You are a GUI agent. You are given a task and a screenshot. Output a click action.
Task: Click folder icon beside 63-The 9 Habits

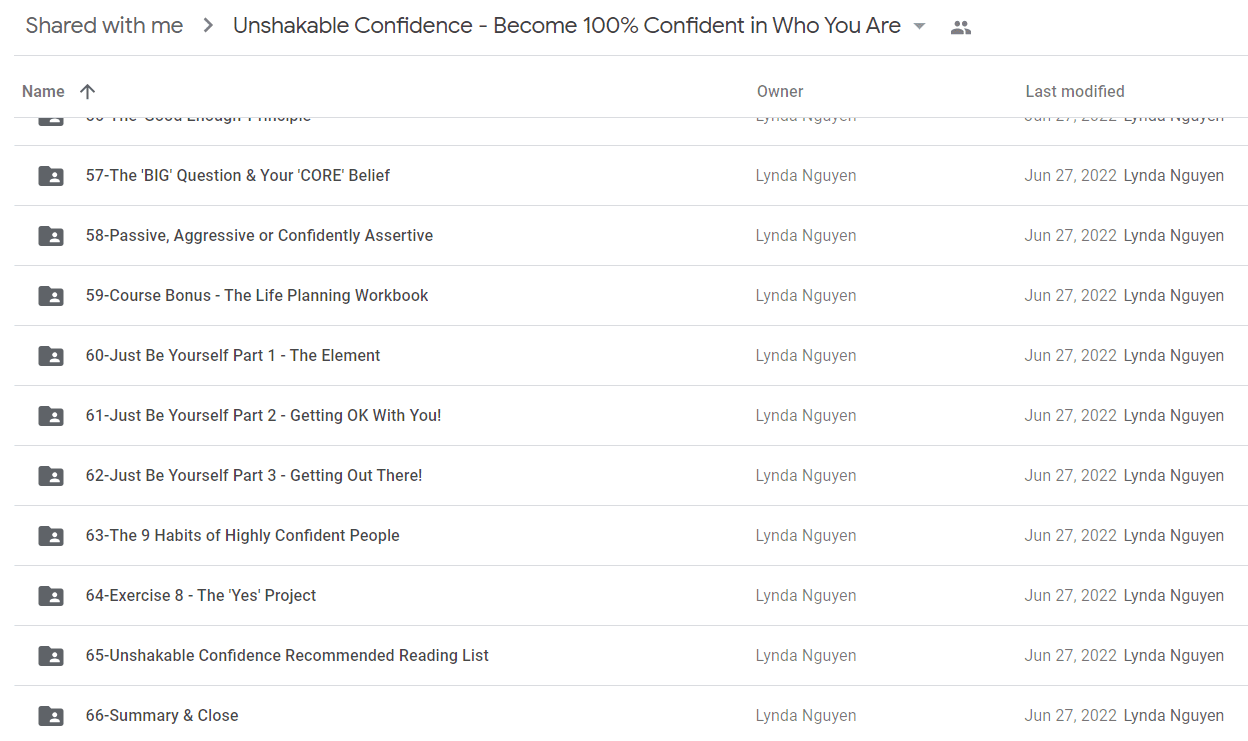click(51, 536)
